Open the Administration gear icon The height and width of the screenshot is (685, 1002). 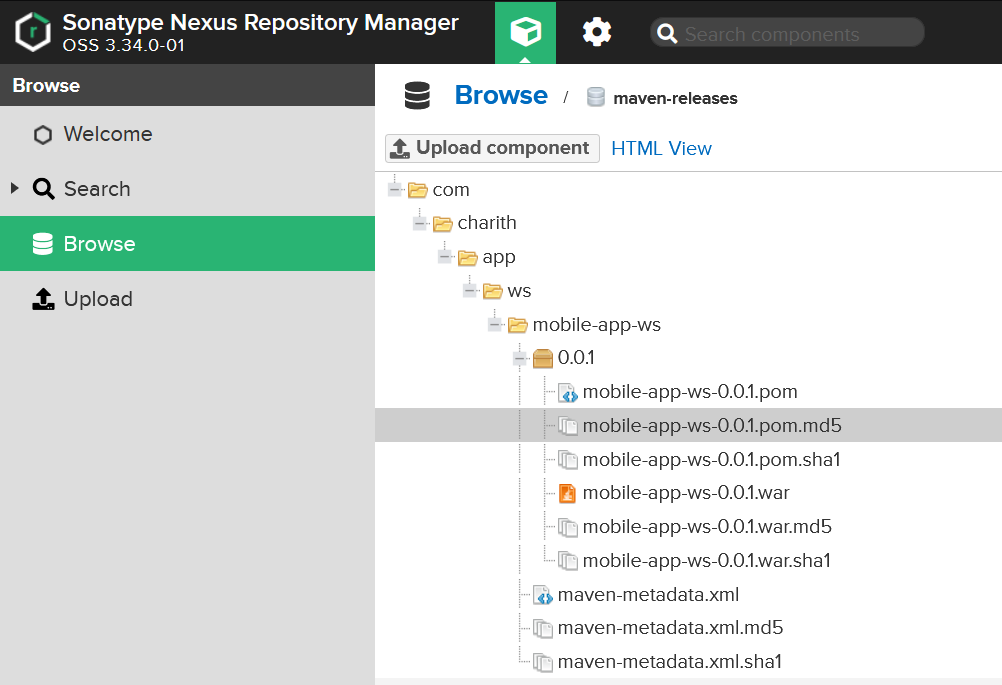[x=597, y=32]
